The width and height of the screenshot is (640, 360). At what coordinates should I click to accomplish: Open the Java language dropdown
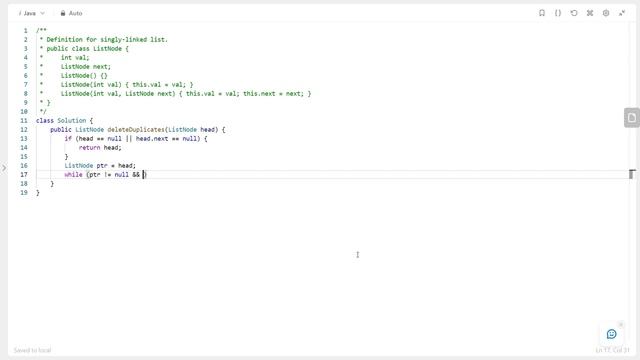[x=31, y=13]
